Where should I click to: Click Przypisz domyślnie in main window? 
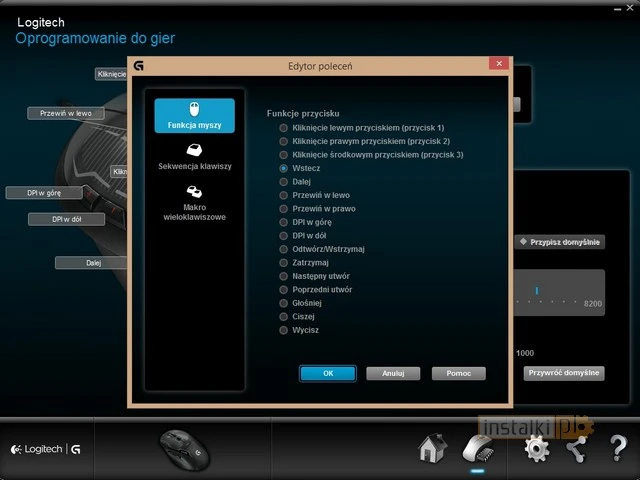tap(560, 242)
